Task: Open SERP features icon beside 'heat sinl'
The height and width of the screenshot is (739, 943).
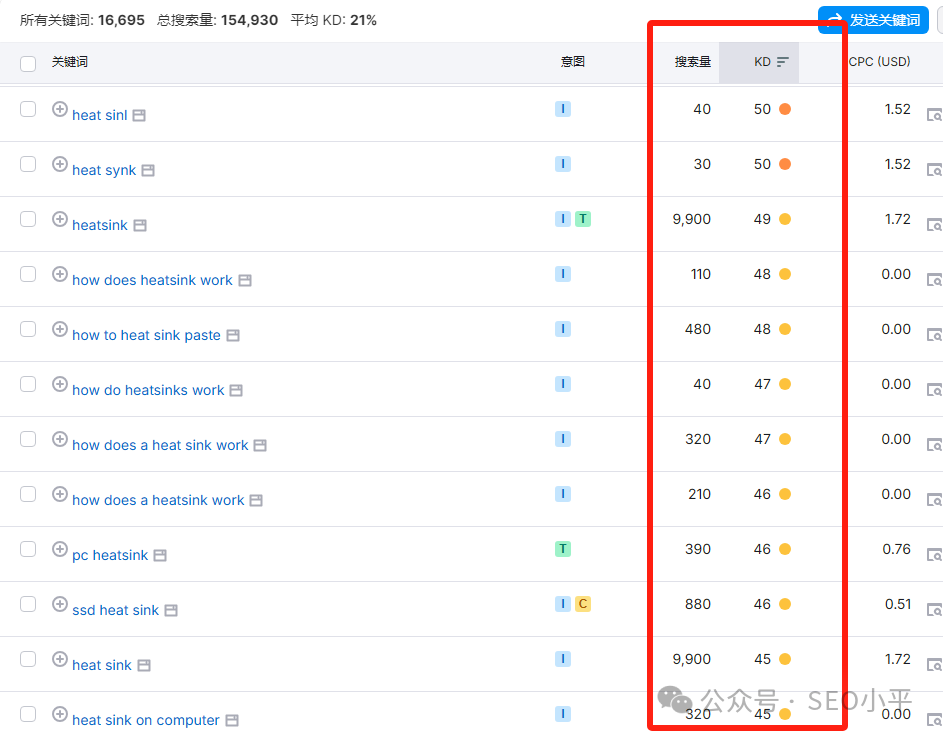Action: (x=139, y=115)
